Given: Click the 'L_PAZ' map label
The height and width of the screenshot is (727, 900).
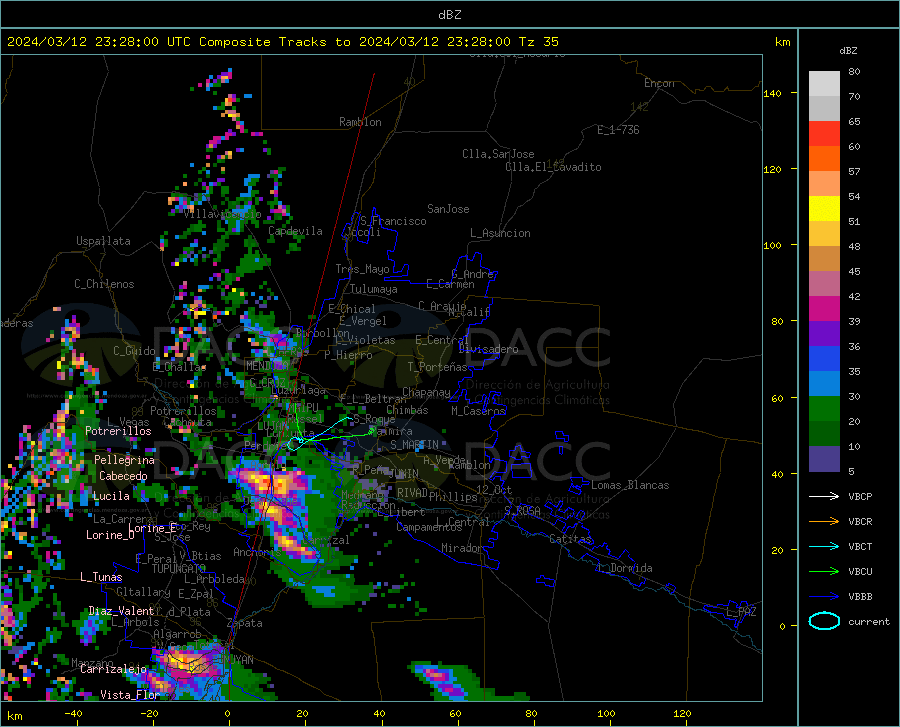Looking at the screenshot, I should (x=741, y=612).
